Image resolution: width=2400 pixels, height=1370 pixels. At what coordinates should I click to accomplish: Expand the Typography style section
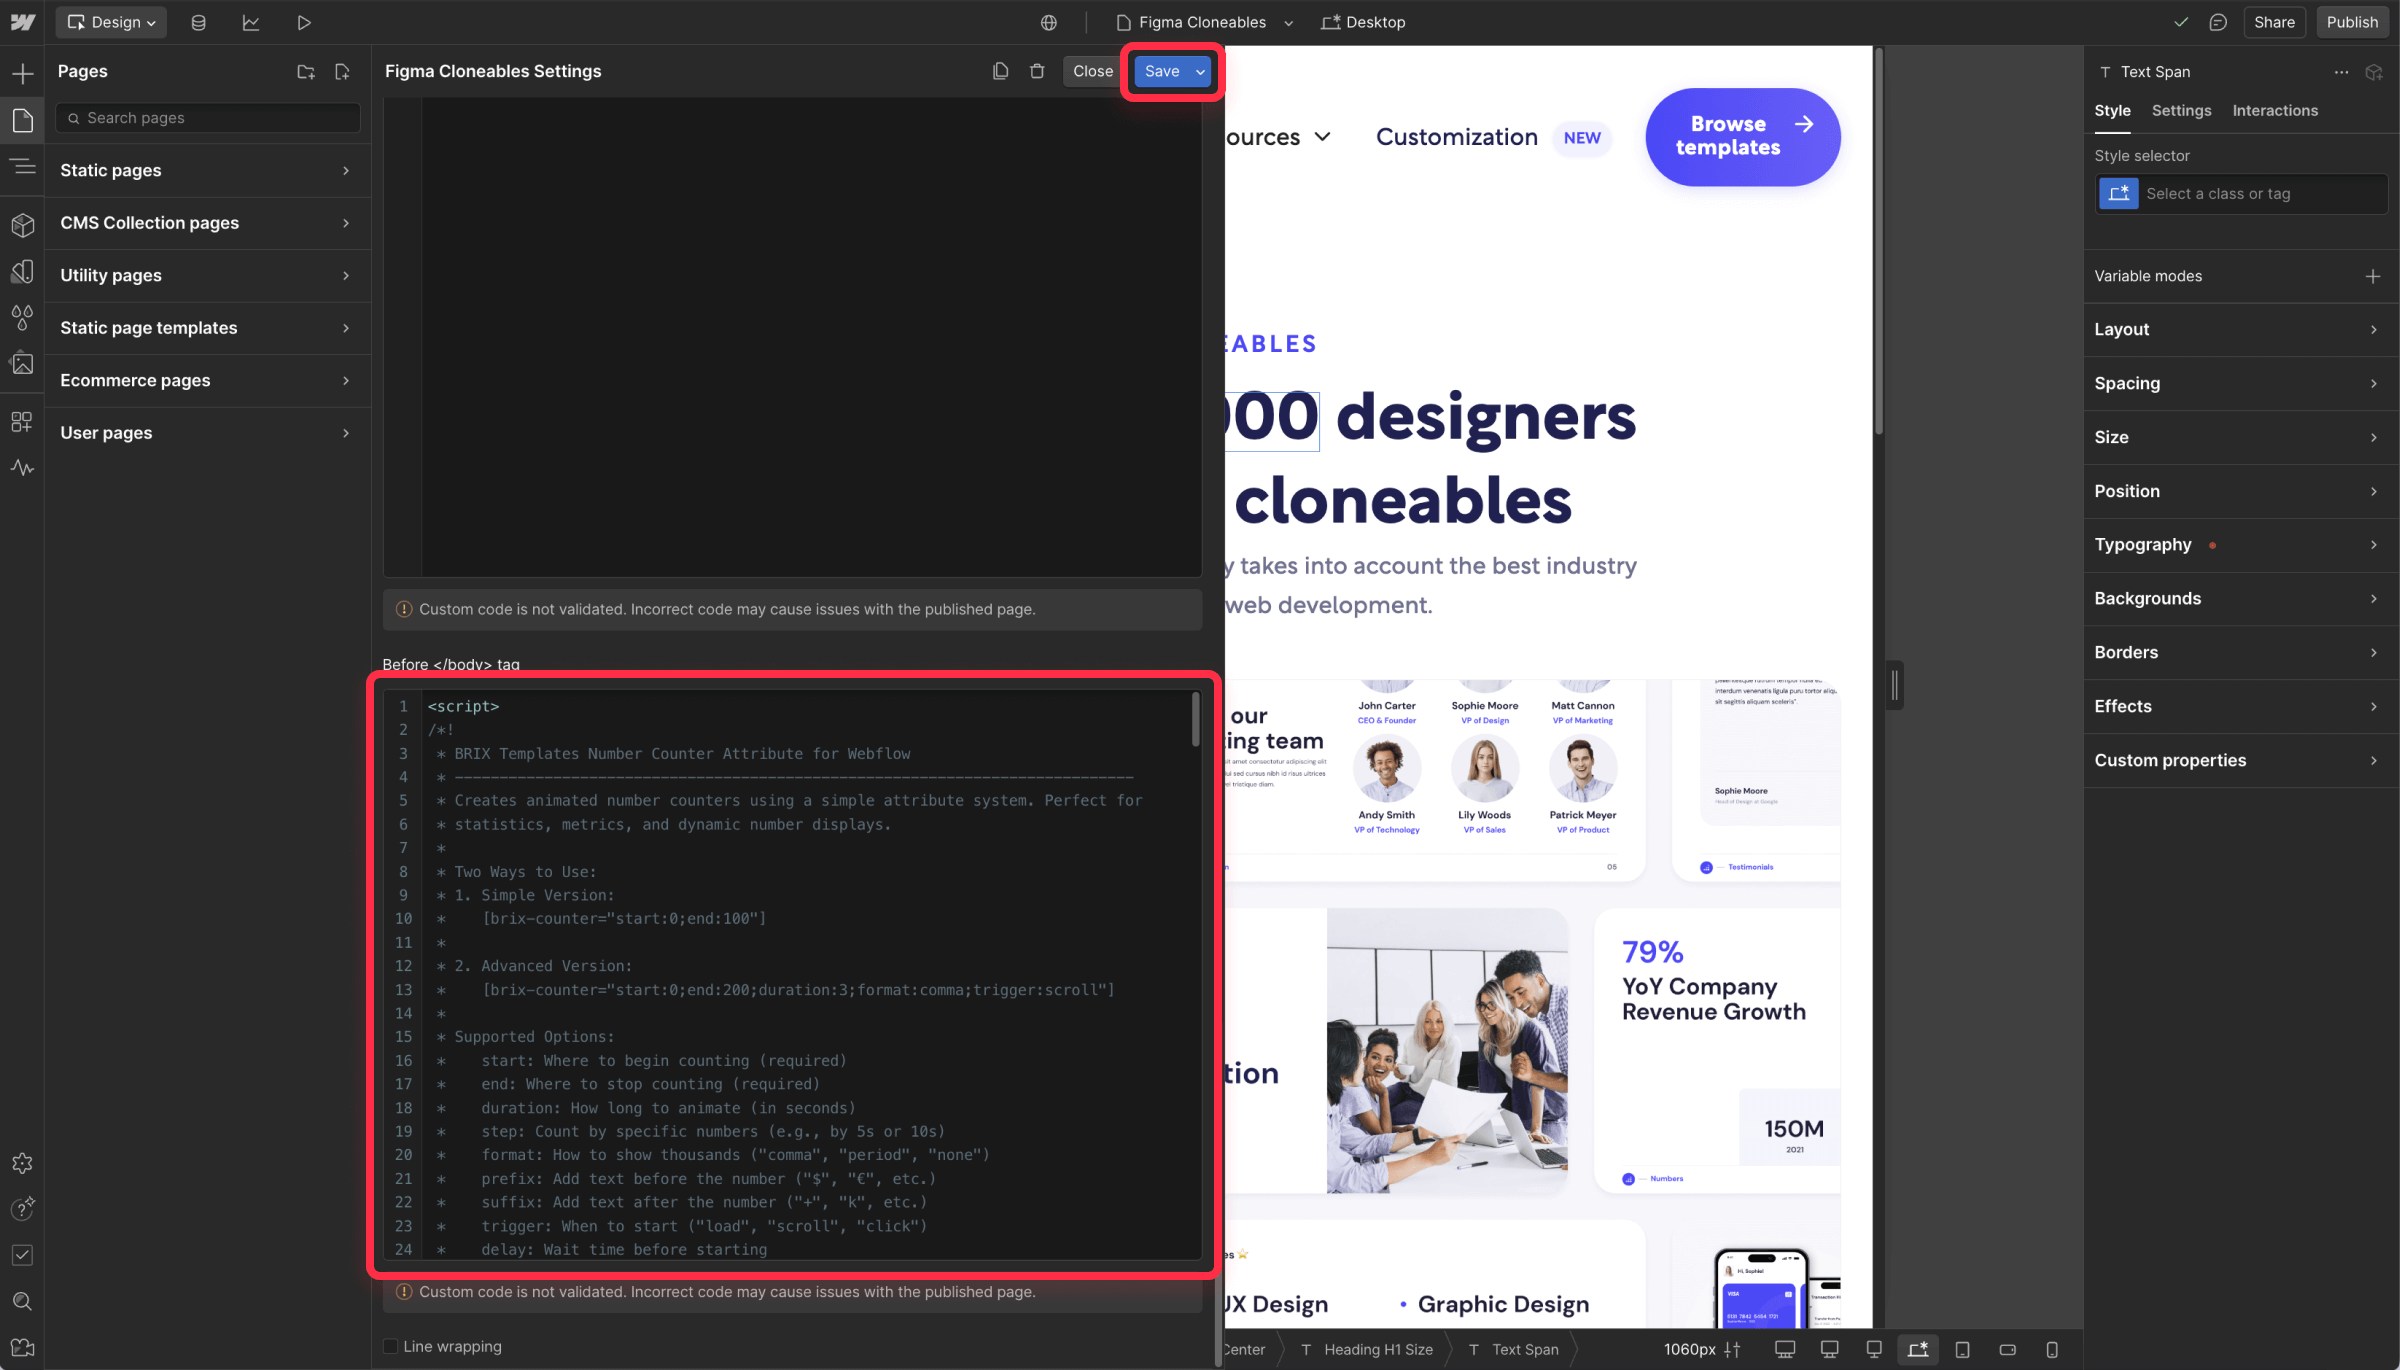pos(2241,544)
